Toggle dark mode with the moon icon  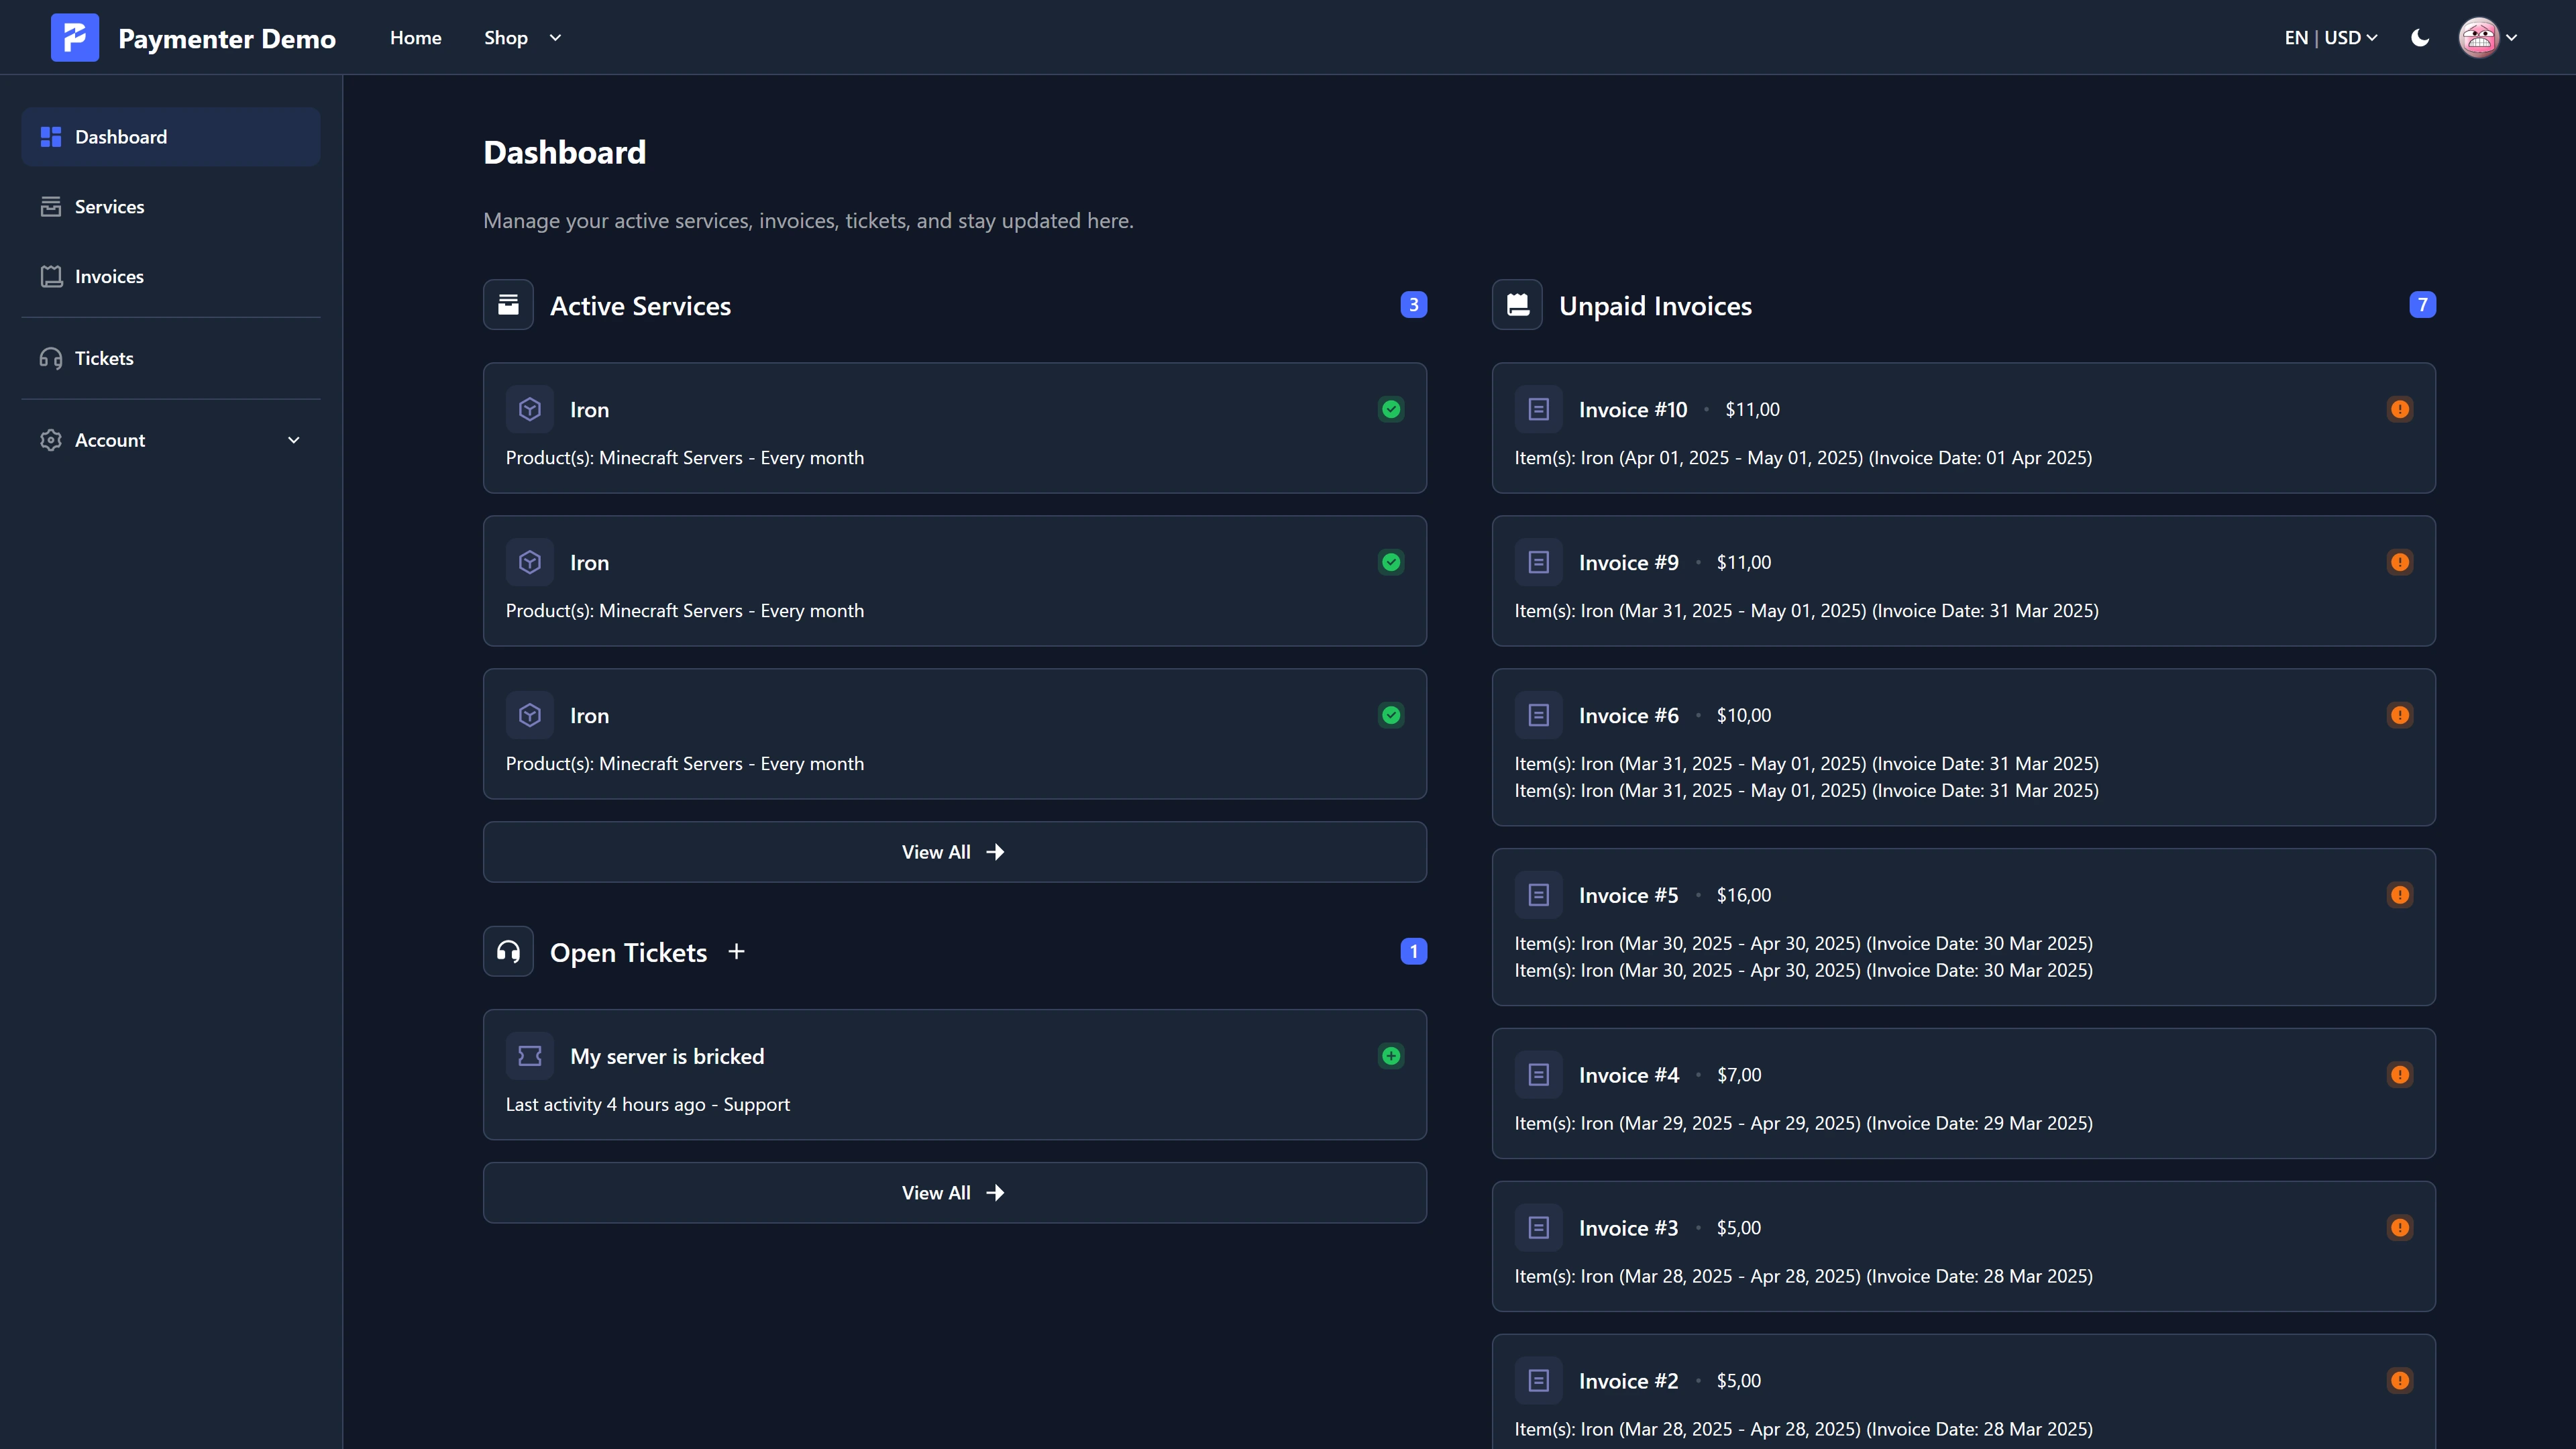(2420, 37)
